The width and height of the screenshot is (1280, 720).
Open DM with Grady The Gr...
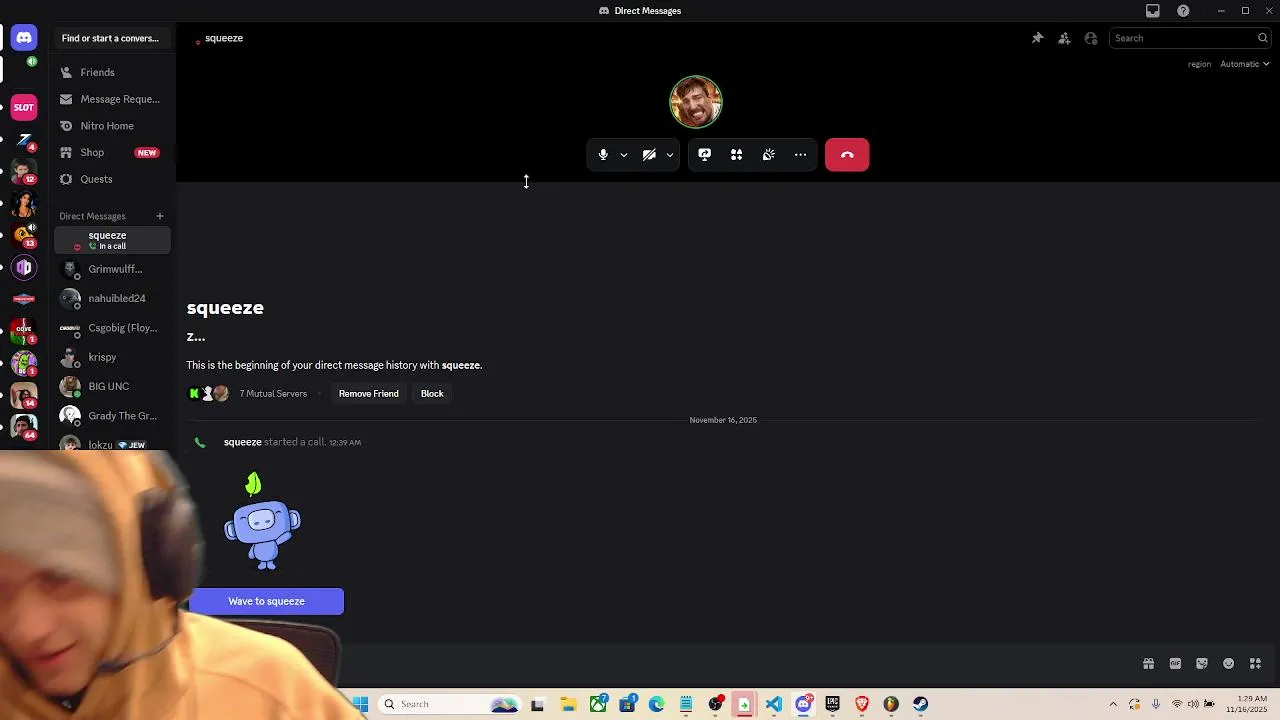coord(112,416)
